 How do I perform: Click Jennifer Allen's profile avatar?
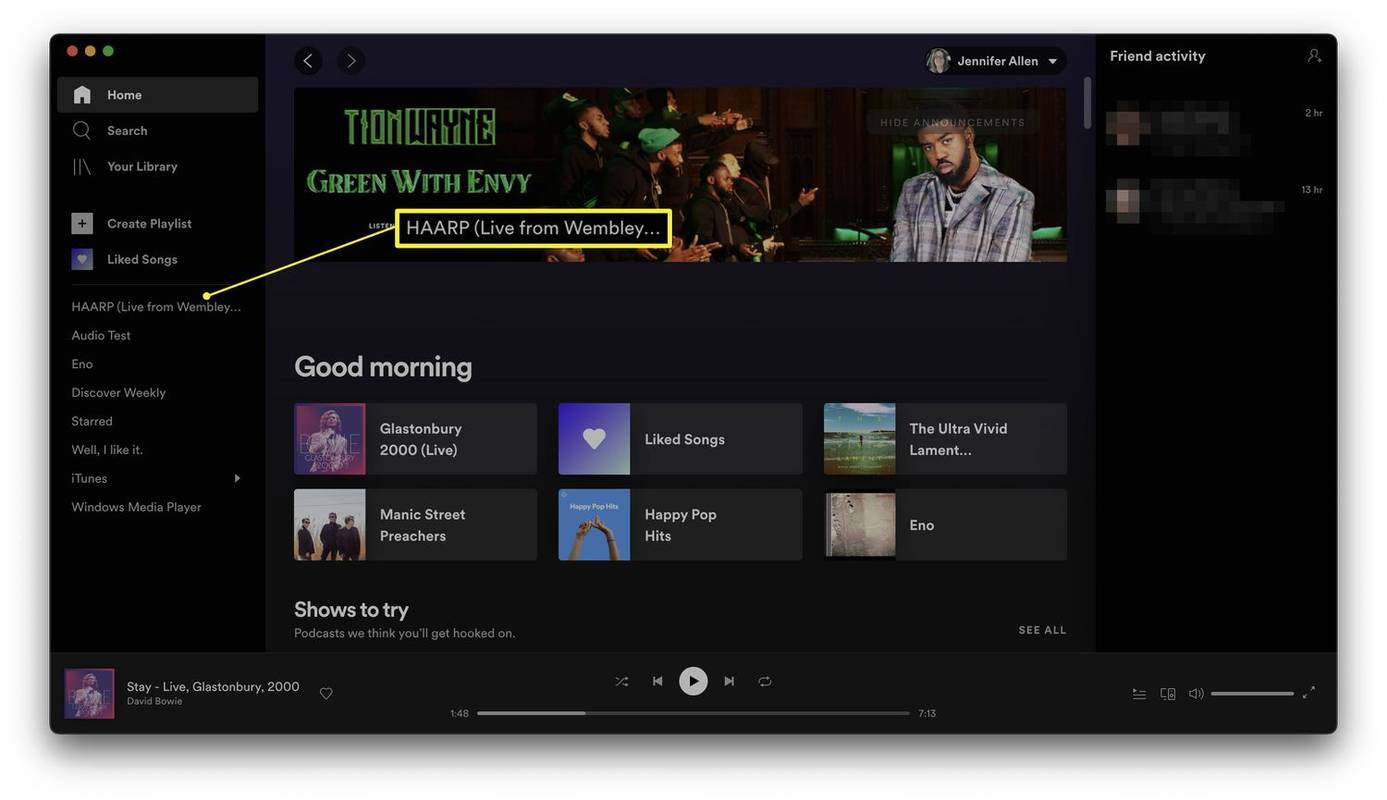(x=938, y=61)
